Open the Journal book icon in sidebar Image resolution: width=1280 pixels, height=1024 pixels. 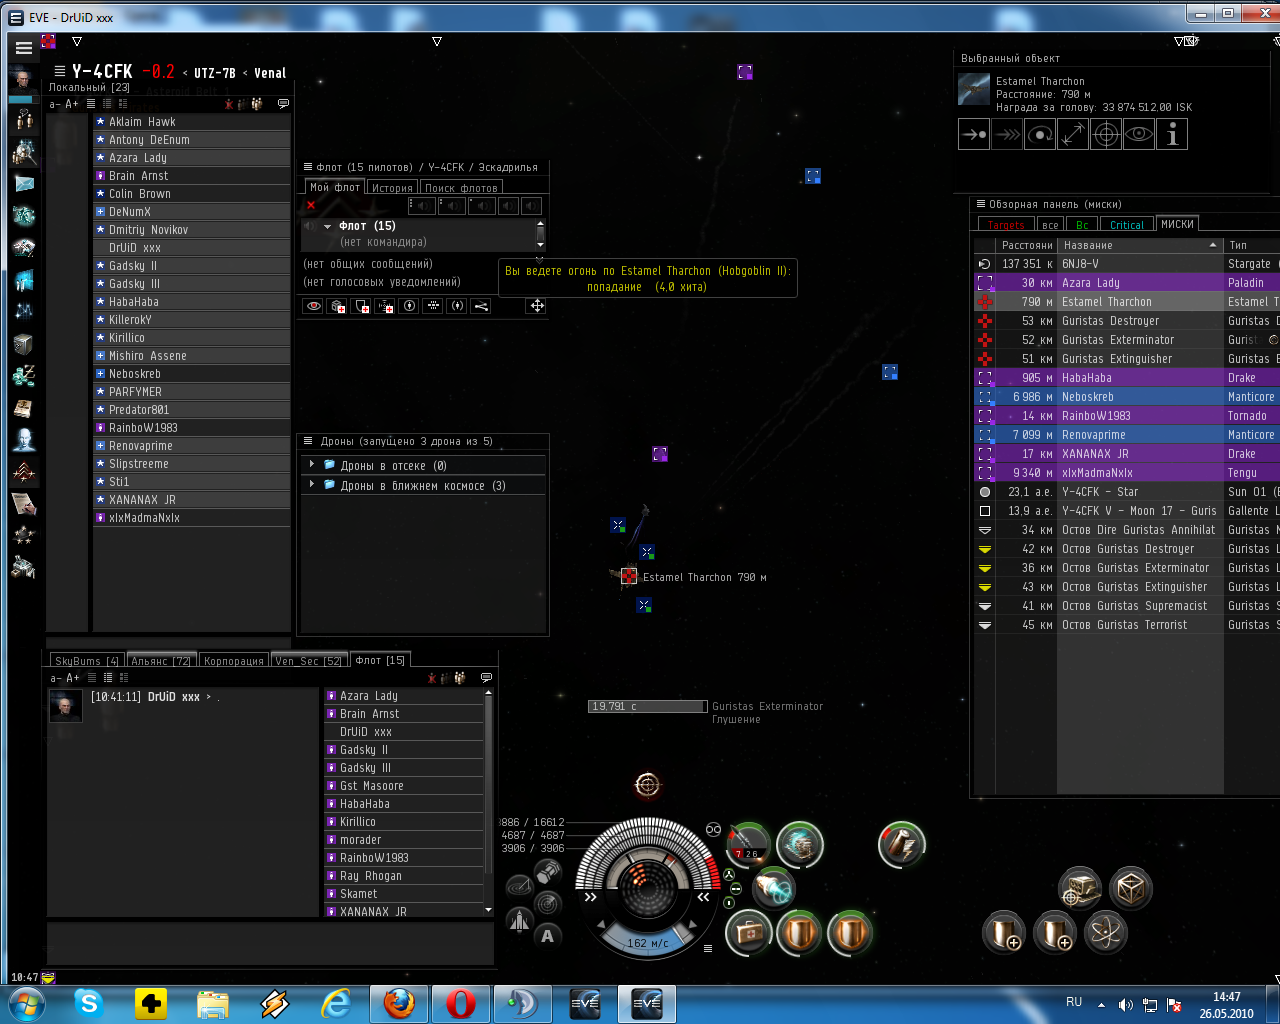[24, 408]
